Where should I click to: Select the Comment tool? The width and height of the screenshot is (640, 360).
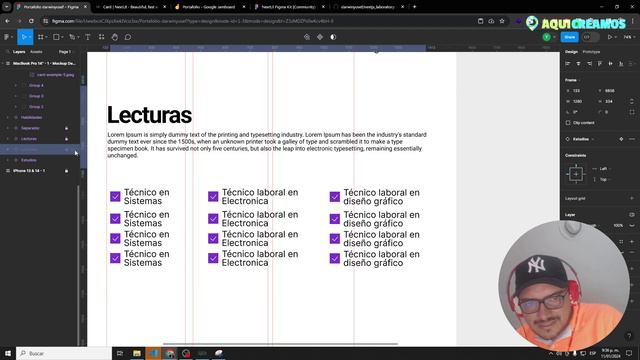tap(128, 37)
